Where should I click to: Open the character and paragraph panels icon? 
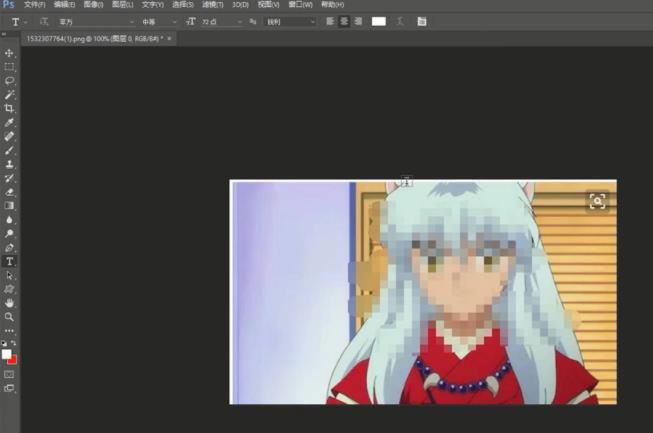coord(421,21)
